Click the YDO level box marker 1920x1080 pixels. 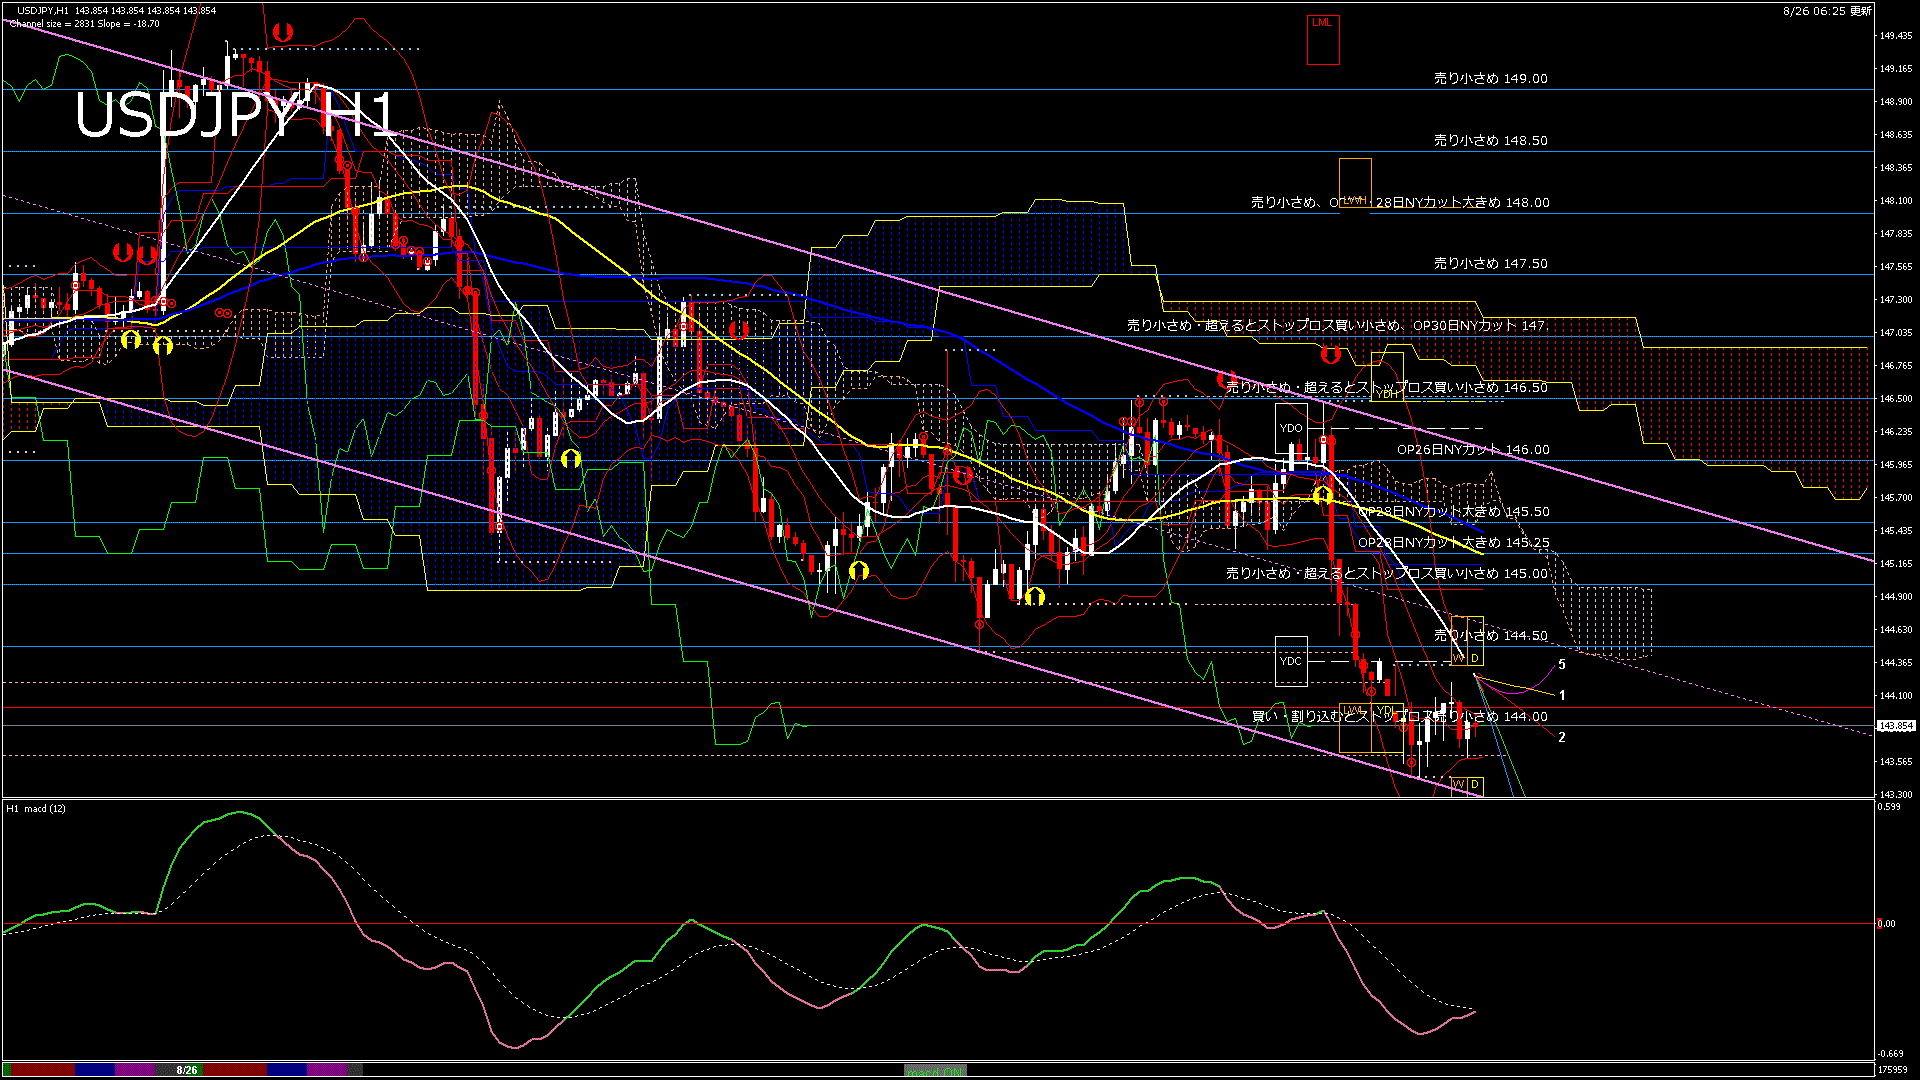click(1291, 428)
